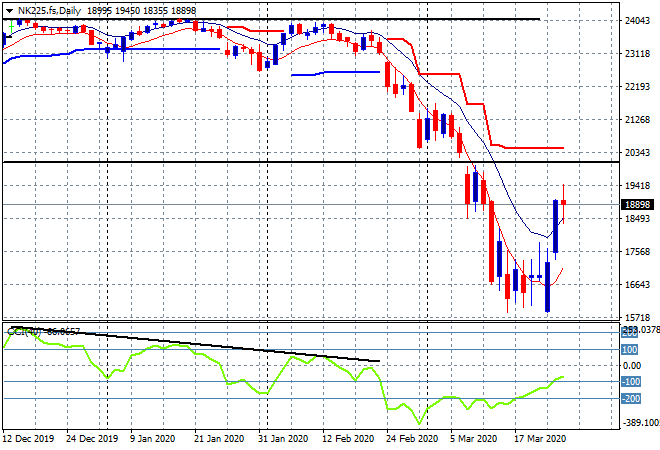
Task: Click the OHLC values 18995 19450 18355 18898
Action: coord(141,11)
